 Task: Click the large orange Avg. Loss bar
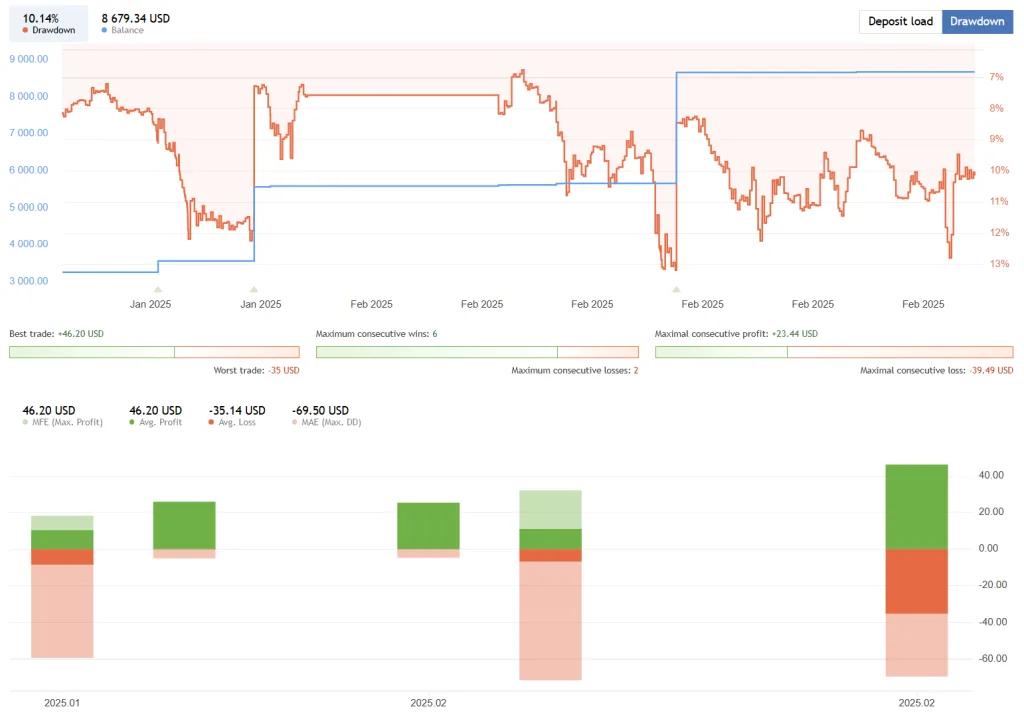tap(916, 581)
